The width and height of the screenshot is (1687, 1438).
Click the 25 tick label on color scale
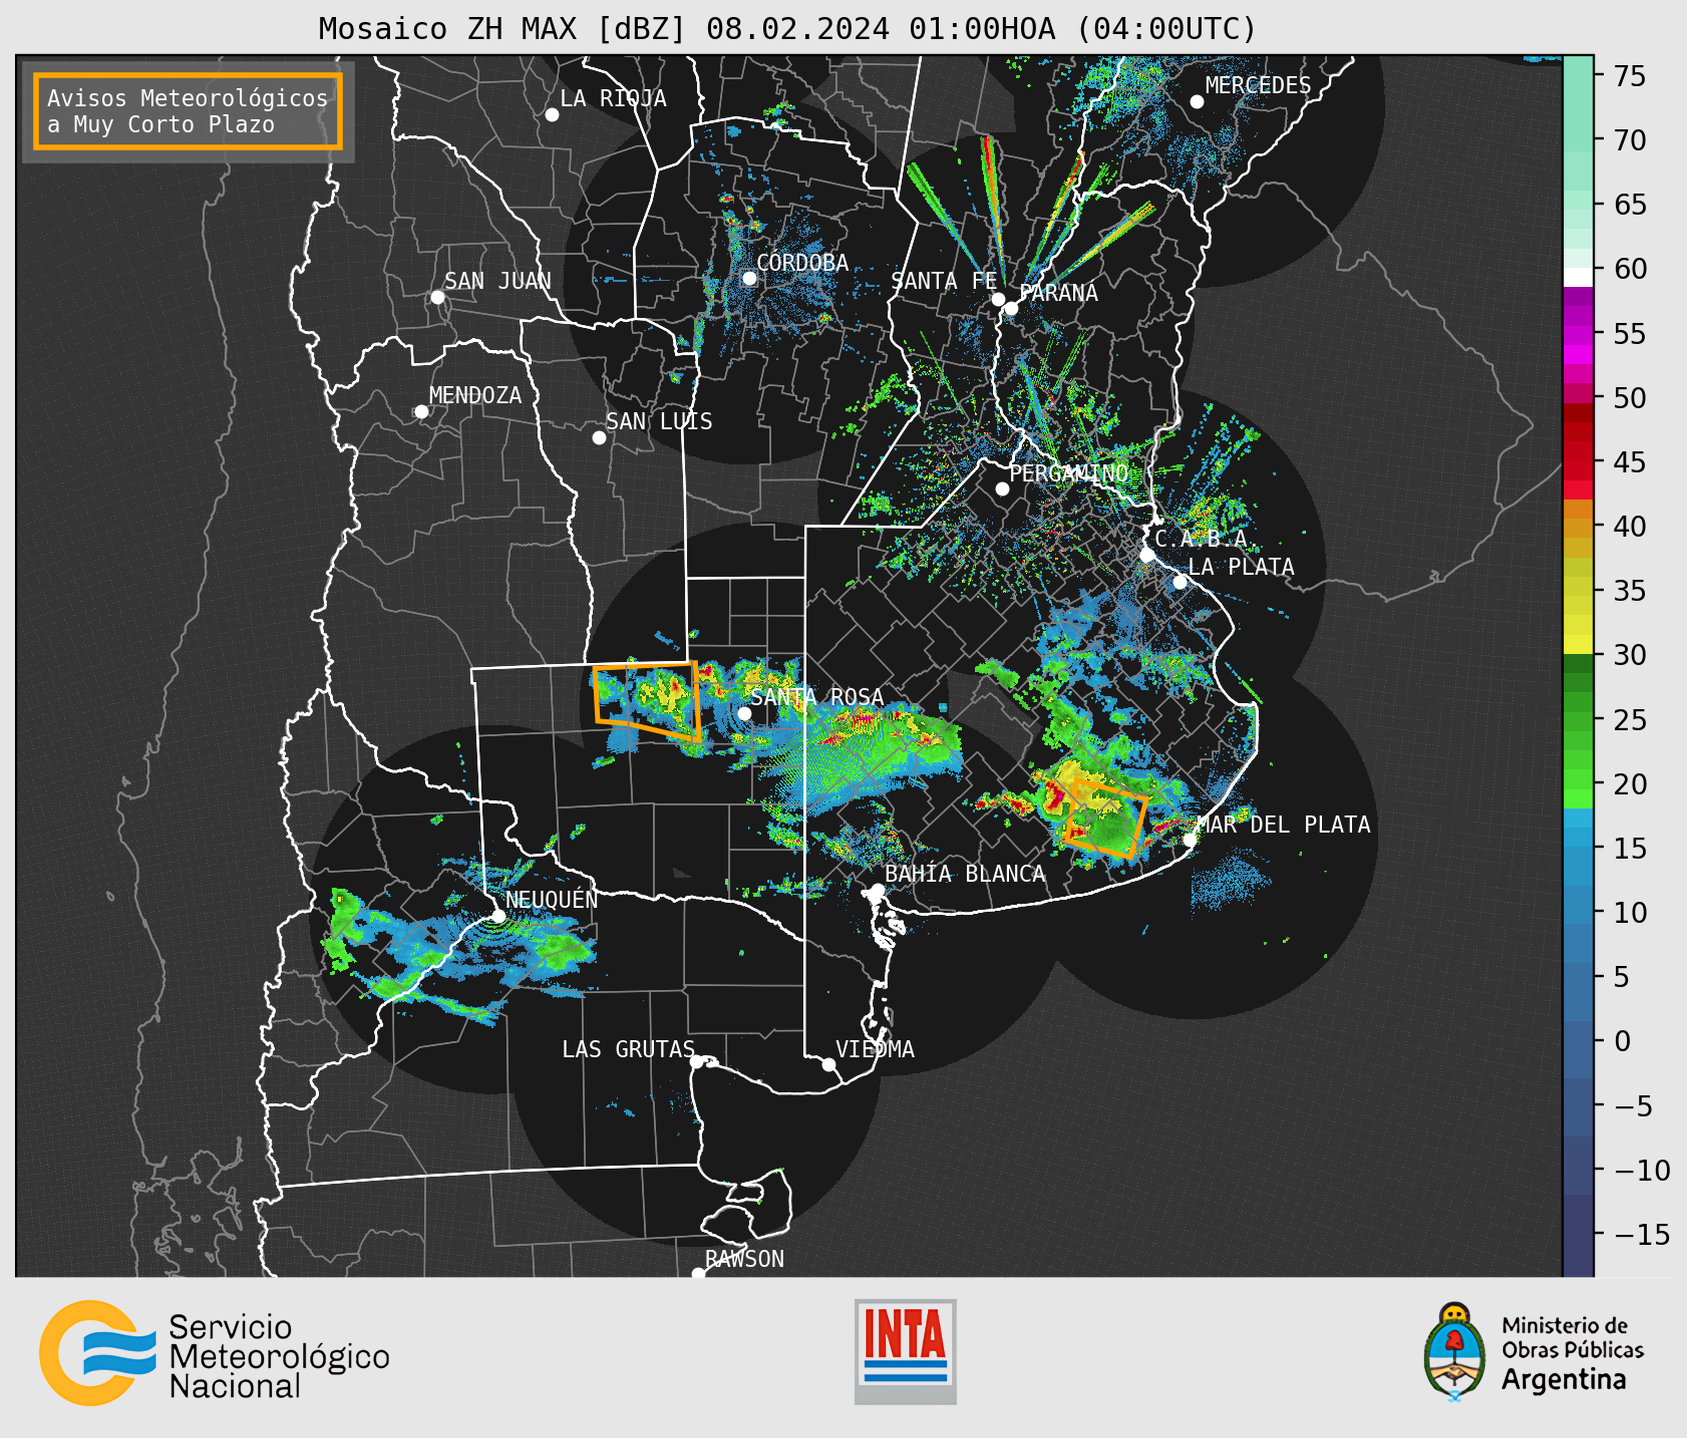click(x=1631, y=719)
